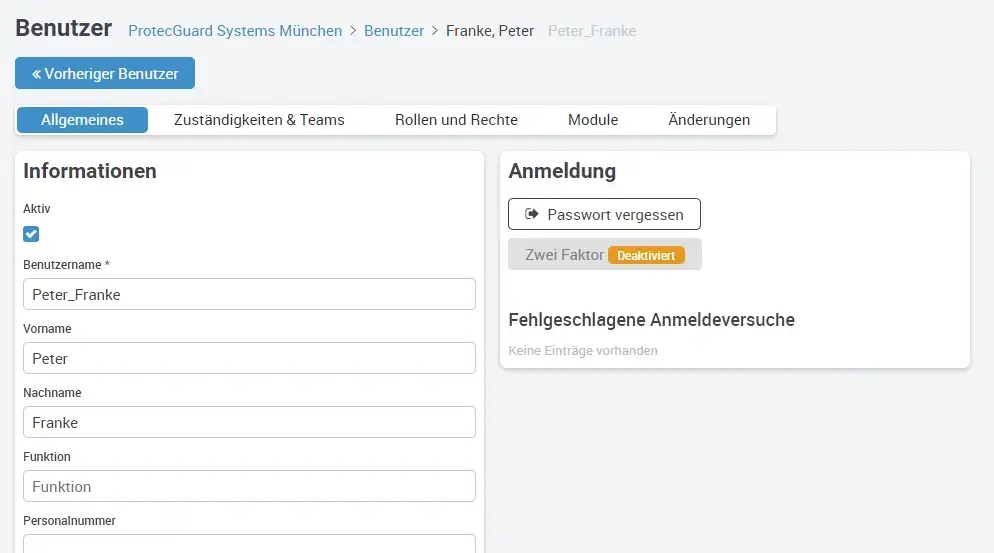The height and width of the screenshot is (553, 994).
Task: Show the Änderungen tab
Action: pyautogui.click(x=709, y=120)
